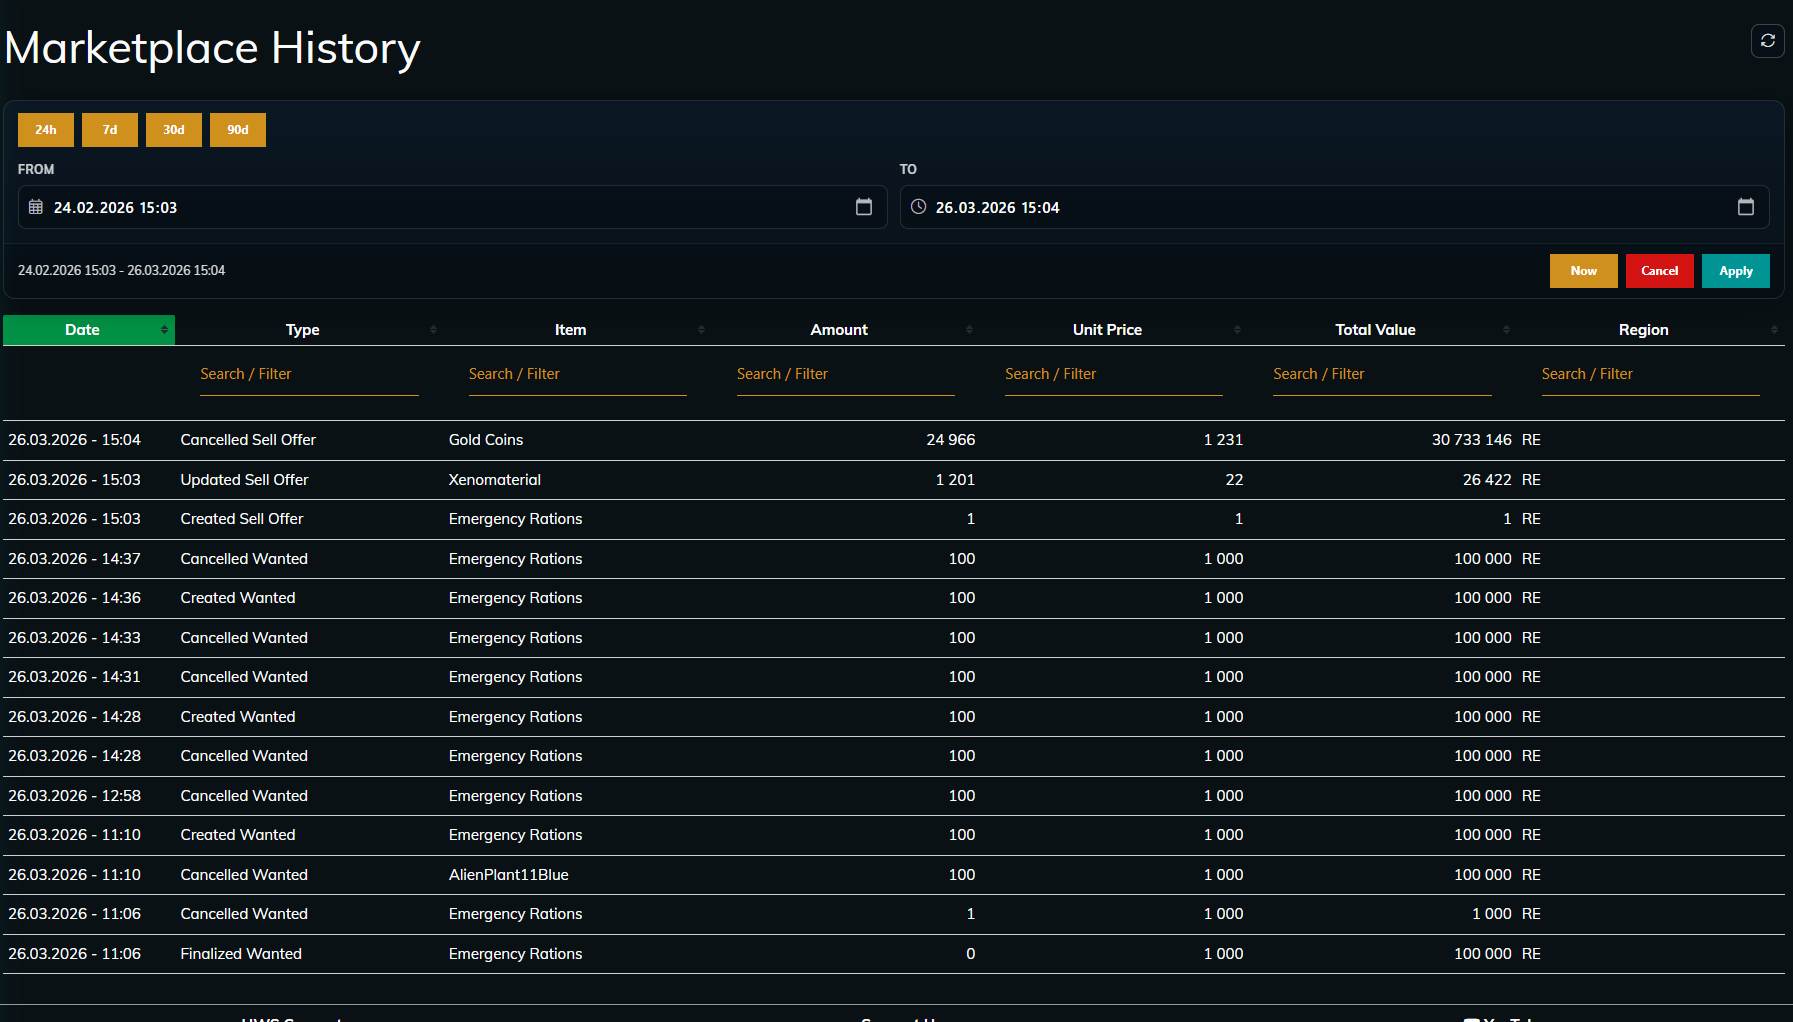
Task: Click the Search/Filter field under Item
Action: coord(577,374)
